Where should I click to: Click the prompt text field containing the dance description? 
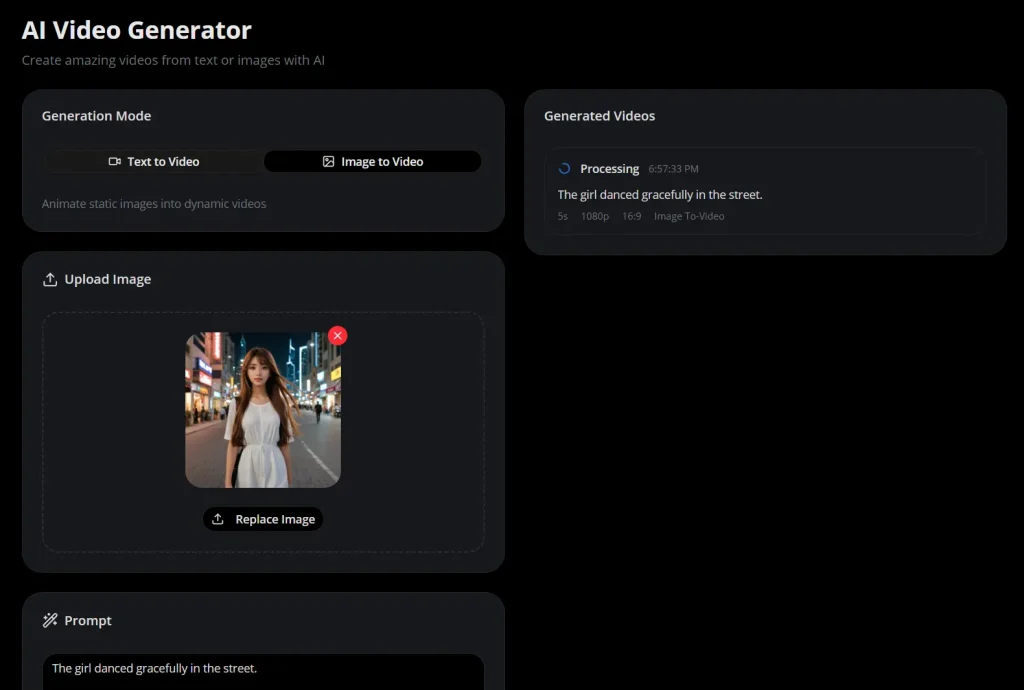pos(263,668)
